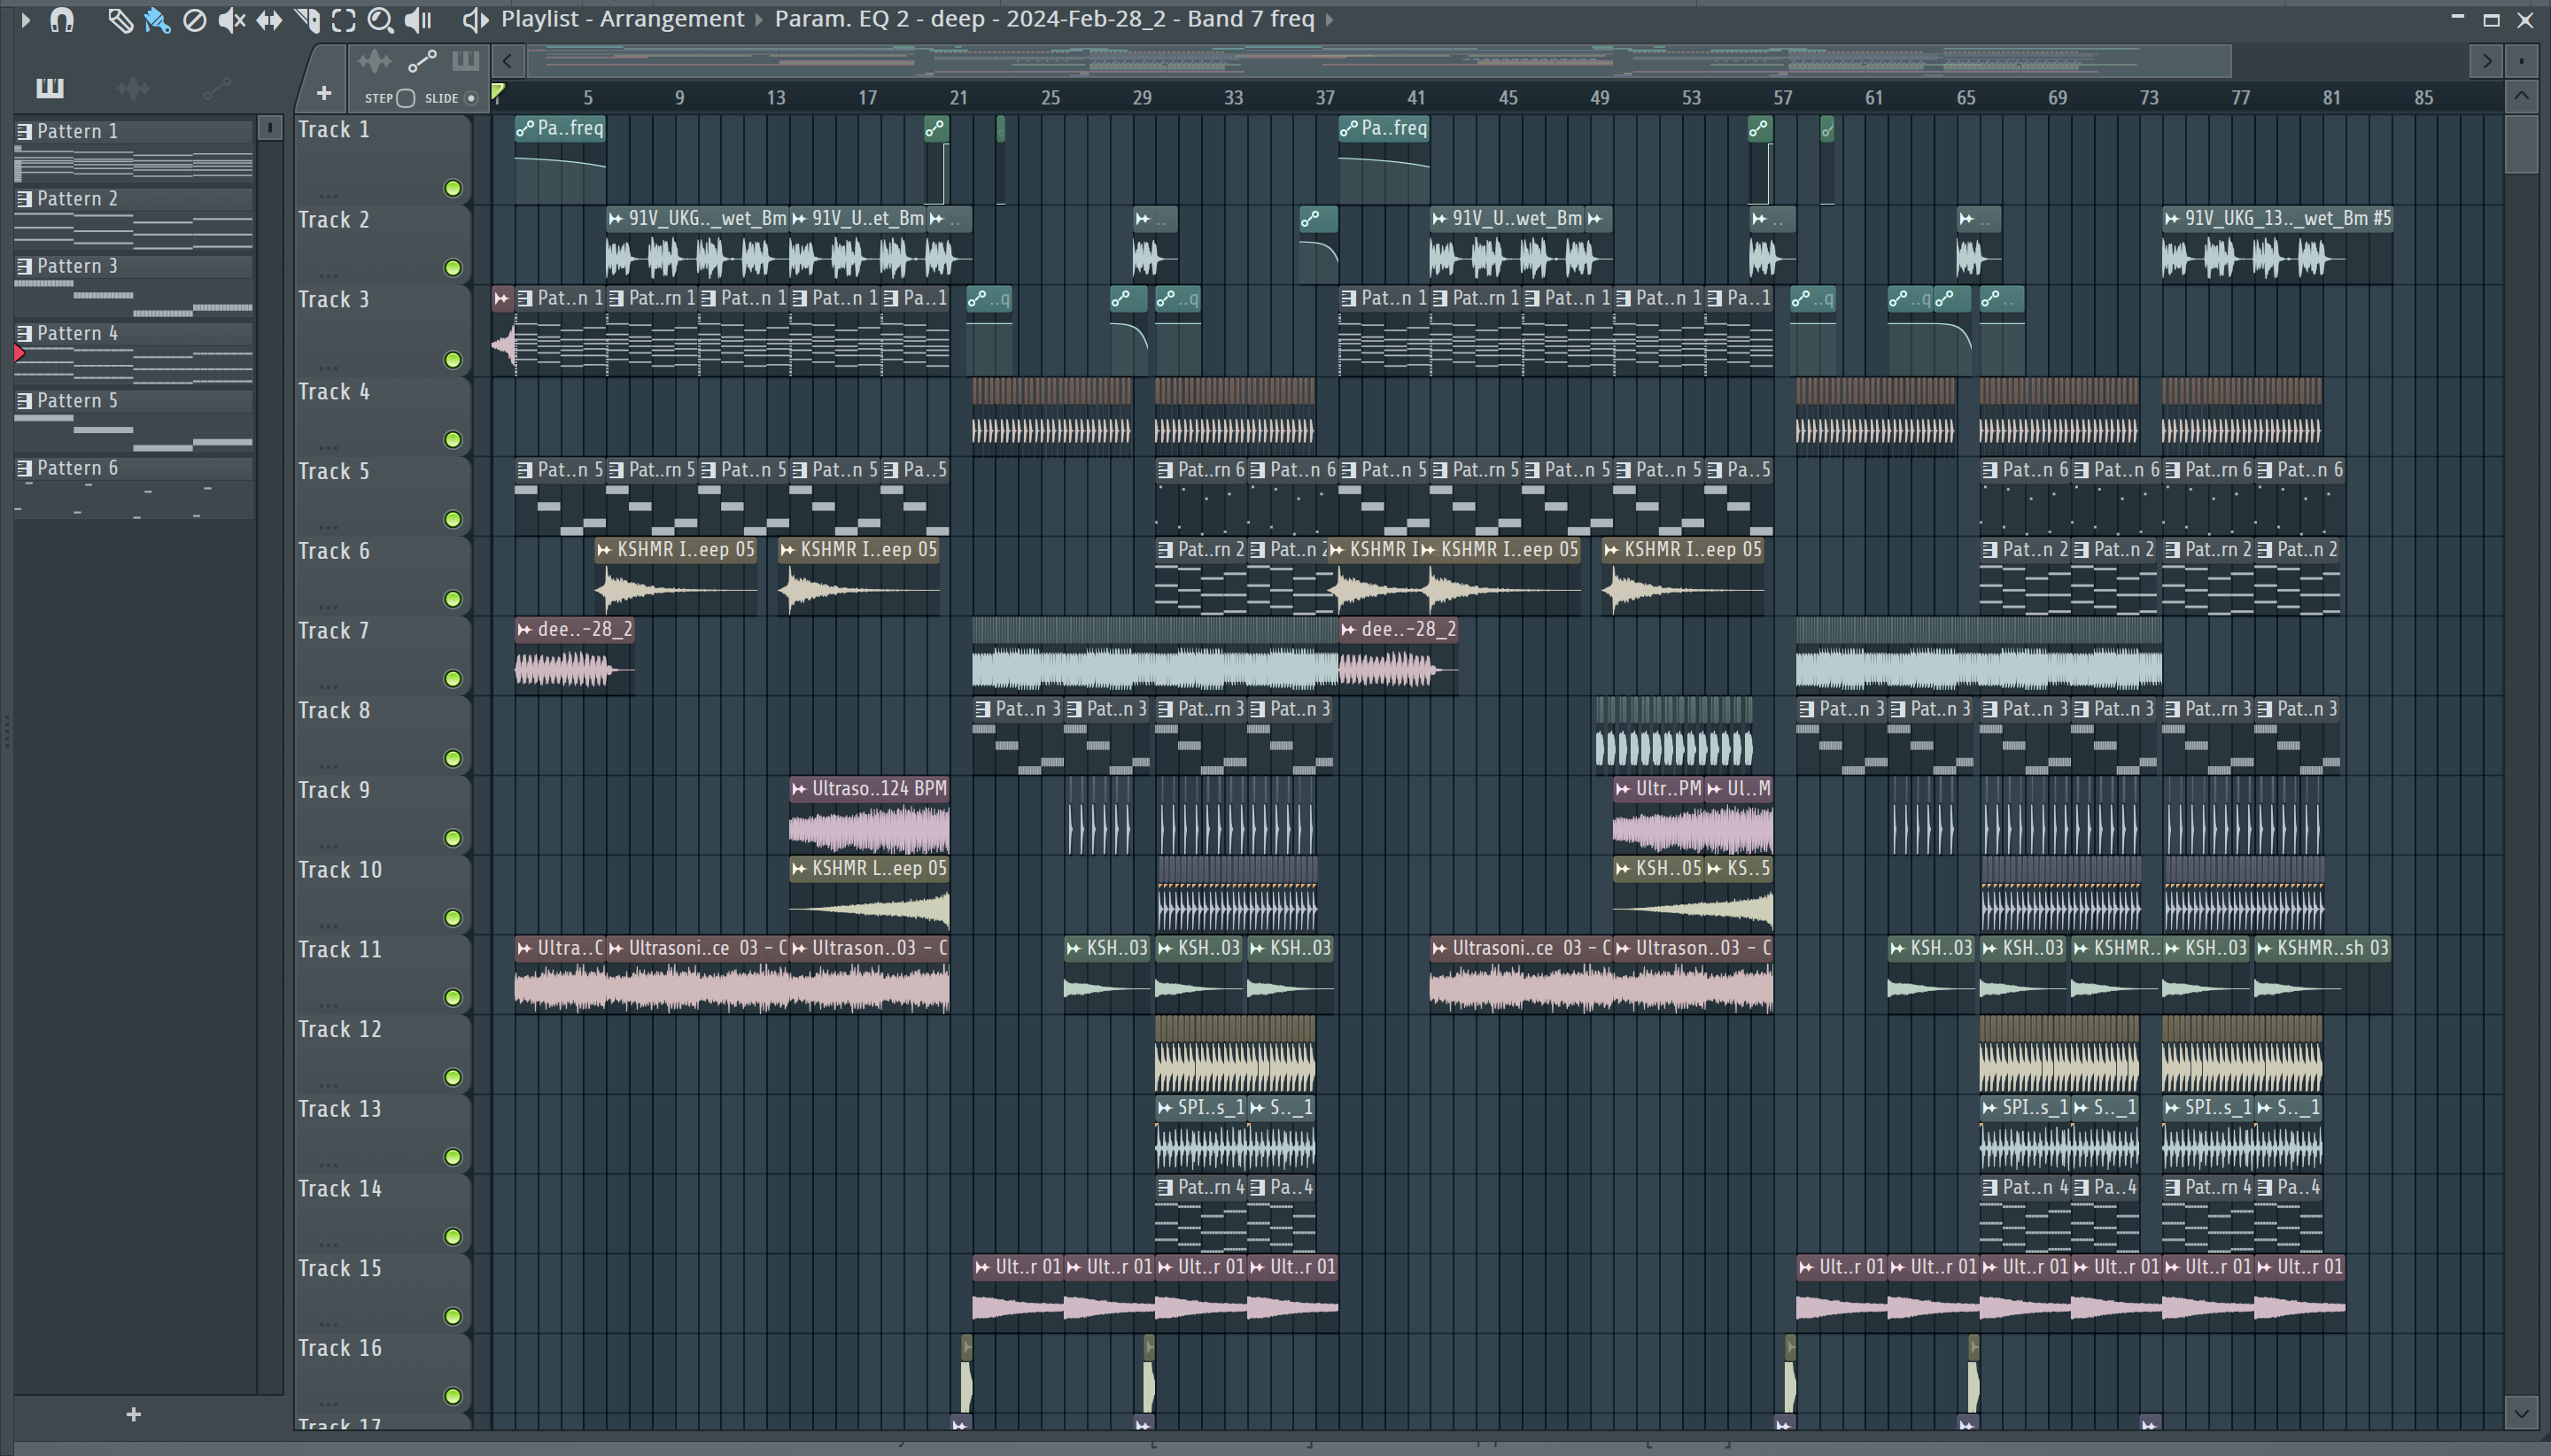2551x1456 pixels.
Task: Focus automation clips via curve icon
Action: pos(422,61)
